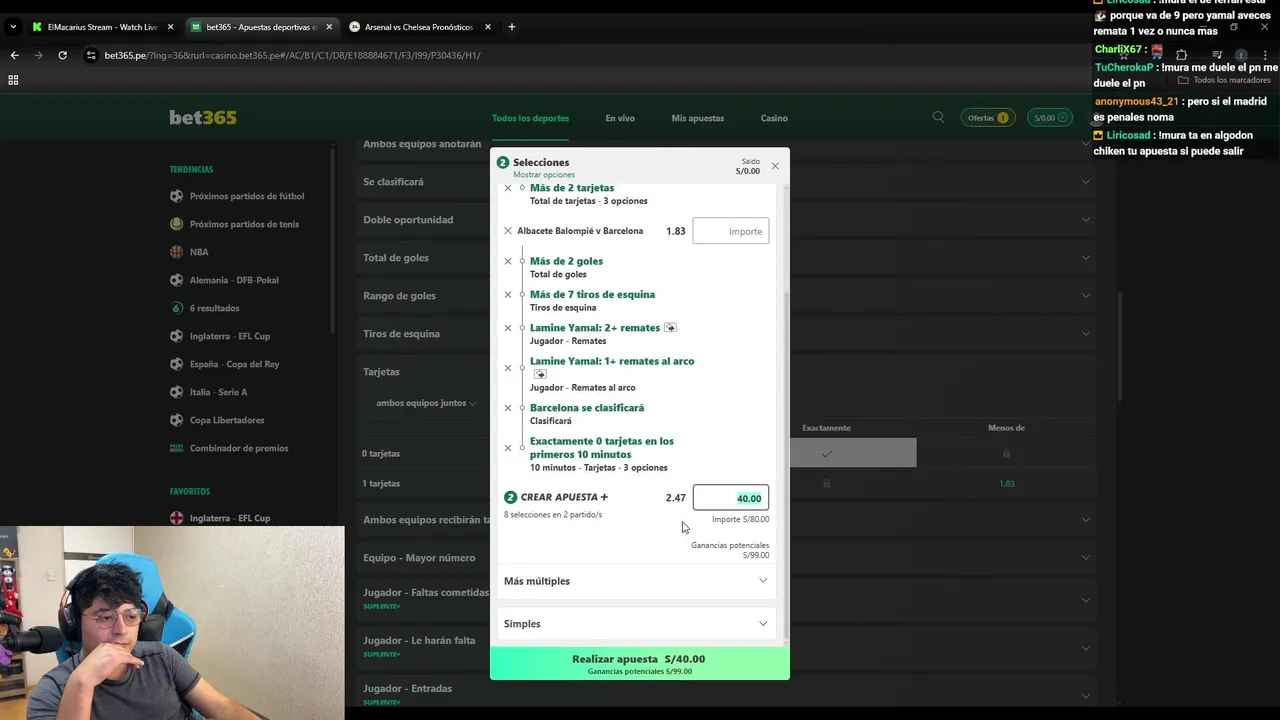This screenshot has width=1280, height=720.
Task: Open tab search dropdown arrow
Action: click(13, 27)
